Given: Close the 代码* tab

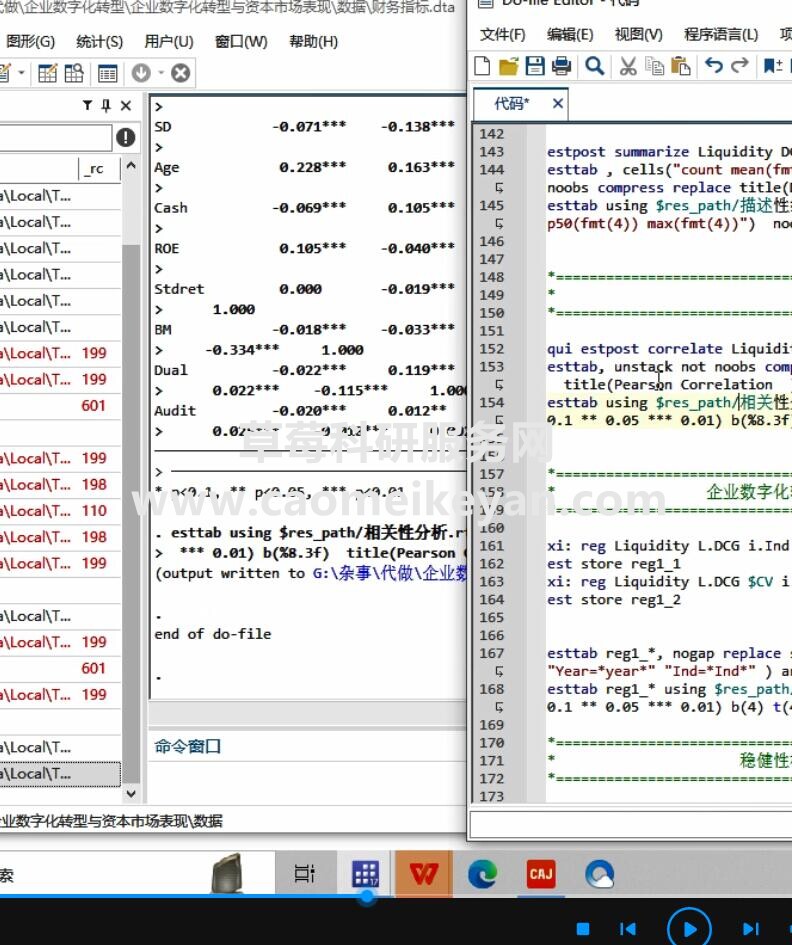Looking at the screenshot, I should point(558,104).
